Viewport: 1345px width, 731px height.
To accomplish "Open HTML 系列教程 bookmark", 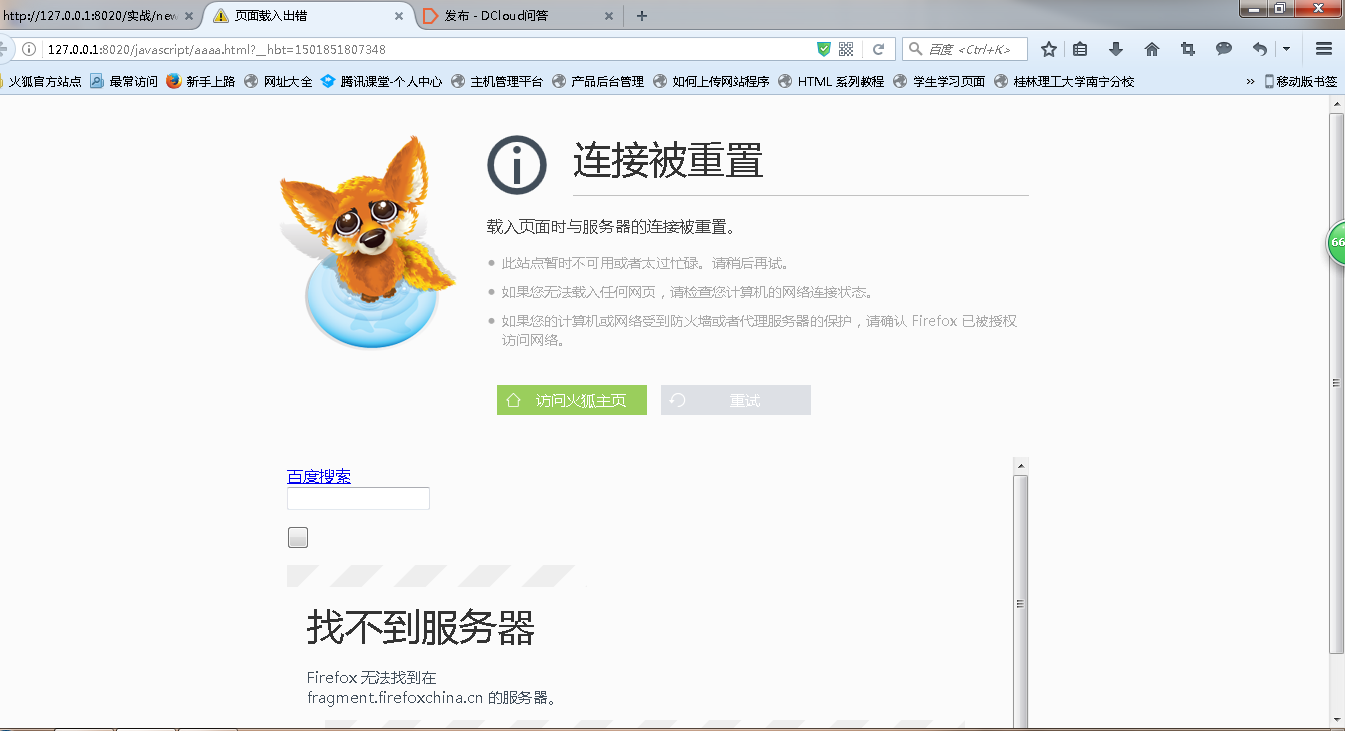I will [831, 82].
